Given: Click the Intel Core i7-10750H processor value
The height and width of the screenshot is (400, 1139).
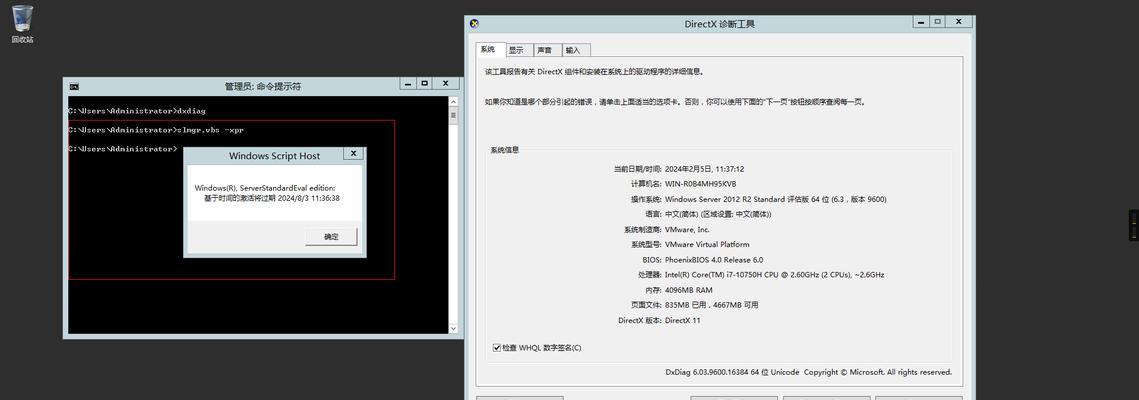Looking at the screenshot, I should pyautogui.click(x=774, y=275).
